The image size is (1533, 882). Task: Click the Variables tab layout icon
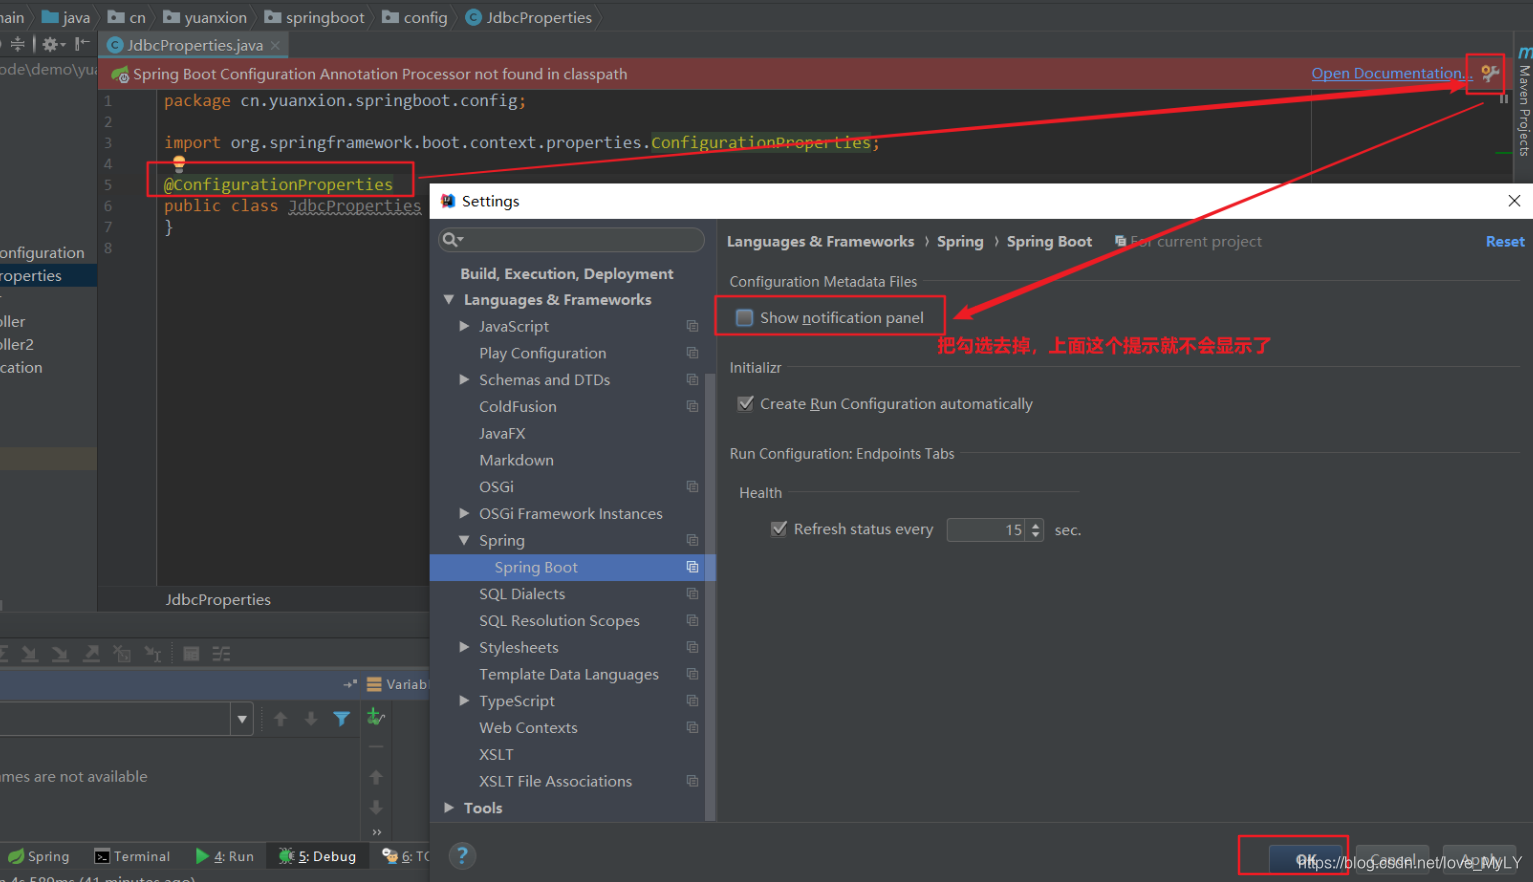click(374, 684)
